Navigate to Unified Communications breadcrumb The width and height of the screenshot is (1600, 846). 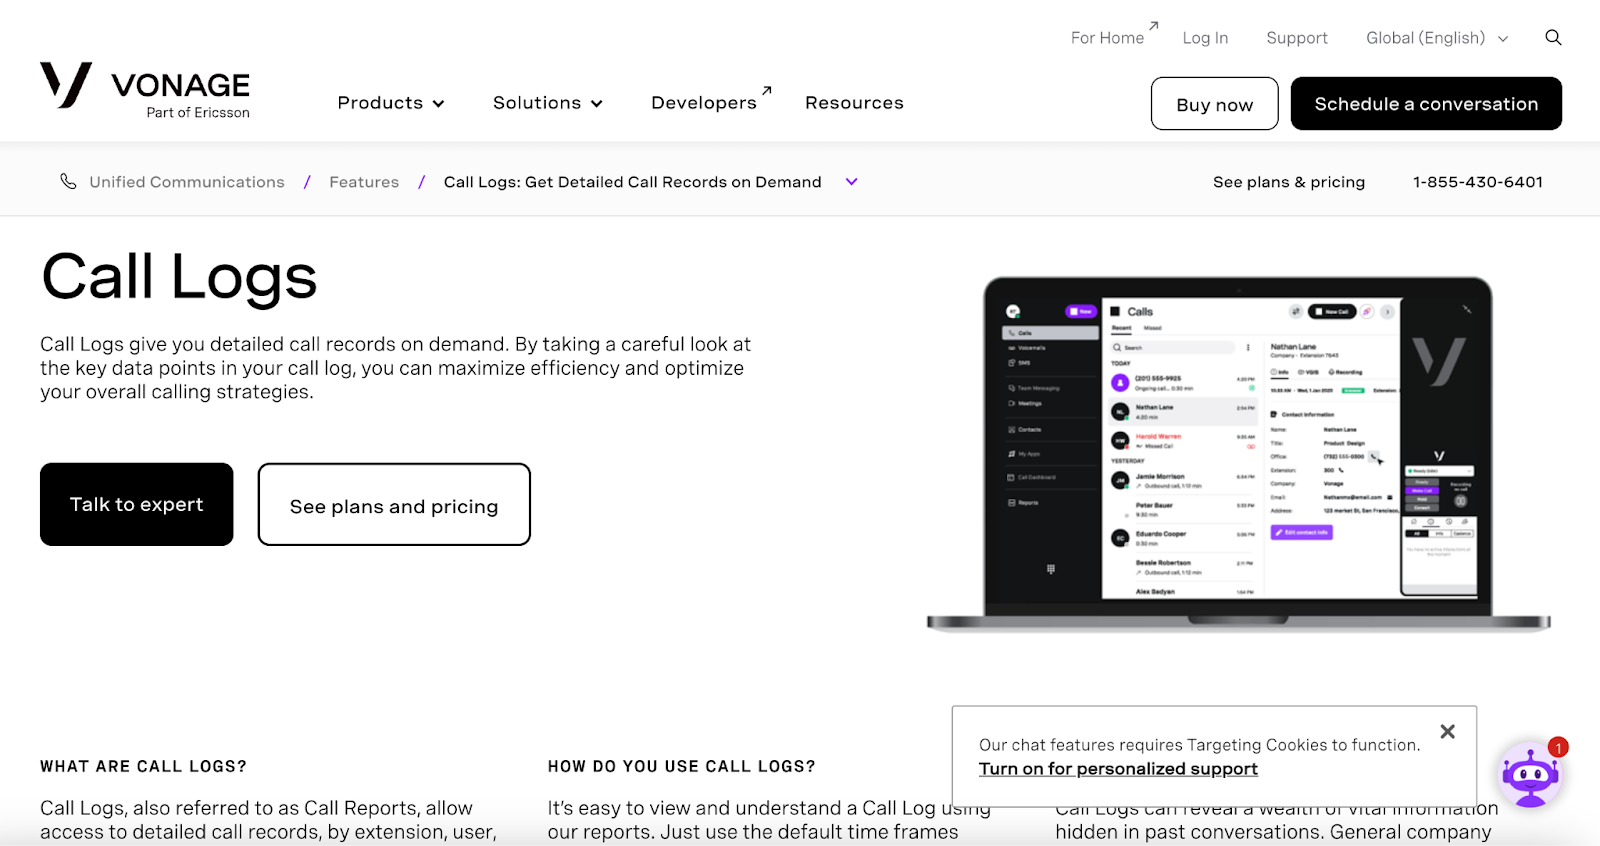[187, 182]
